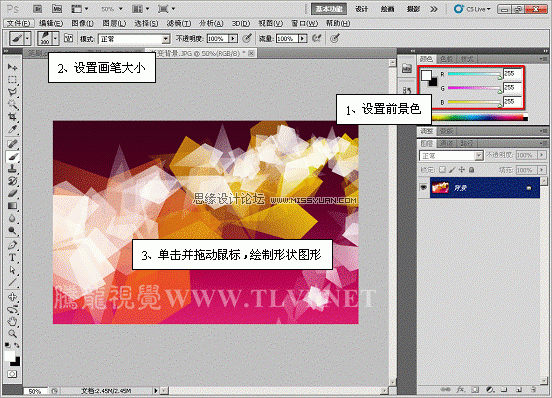Select the Crop tool
The image size is (552, 398).
pos(12,116)
